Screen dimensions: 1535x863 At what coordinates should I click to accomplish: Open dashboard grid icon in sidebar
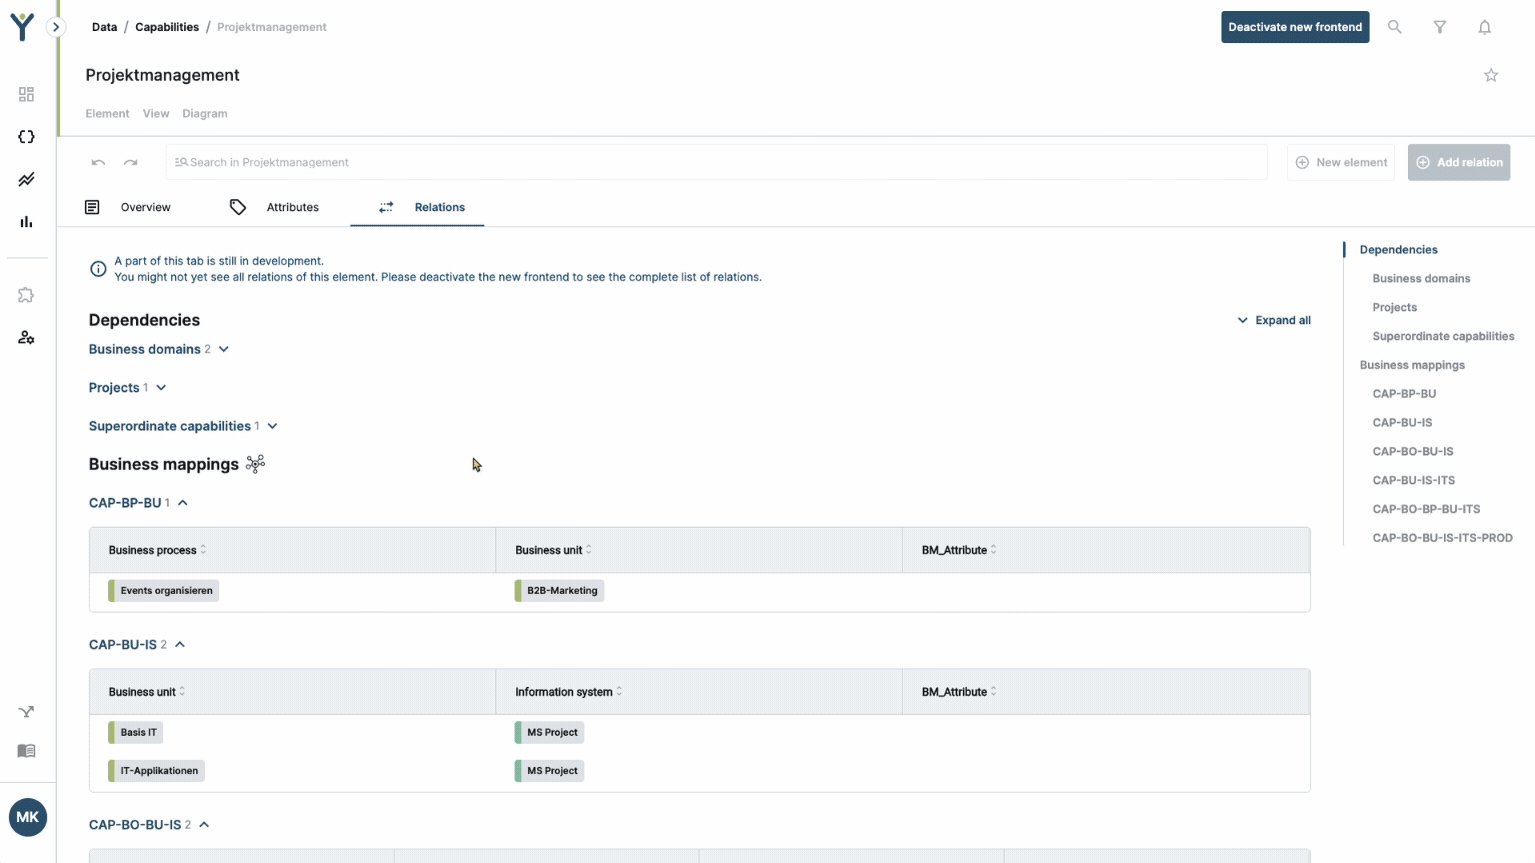(26, 94)
